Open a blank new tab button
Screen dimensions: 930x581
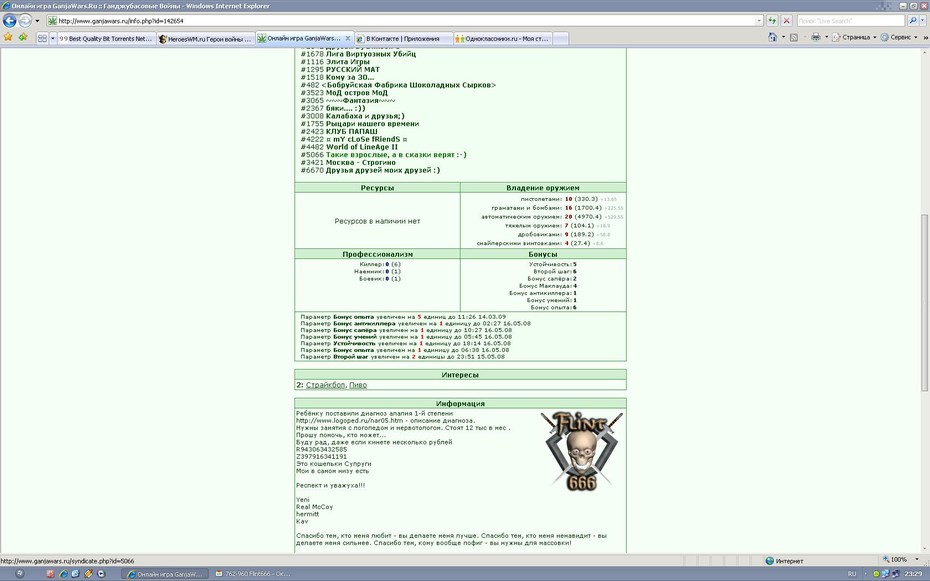[x=560, y=39]
